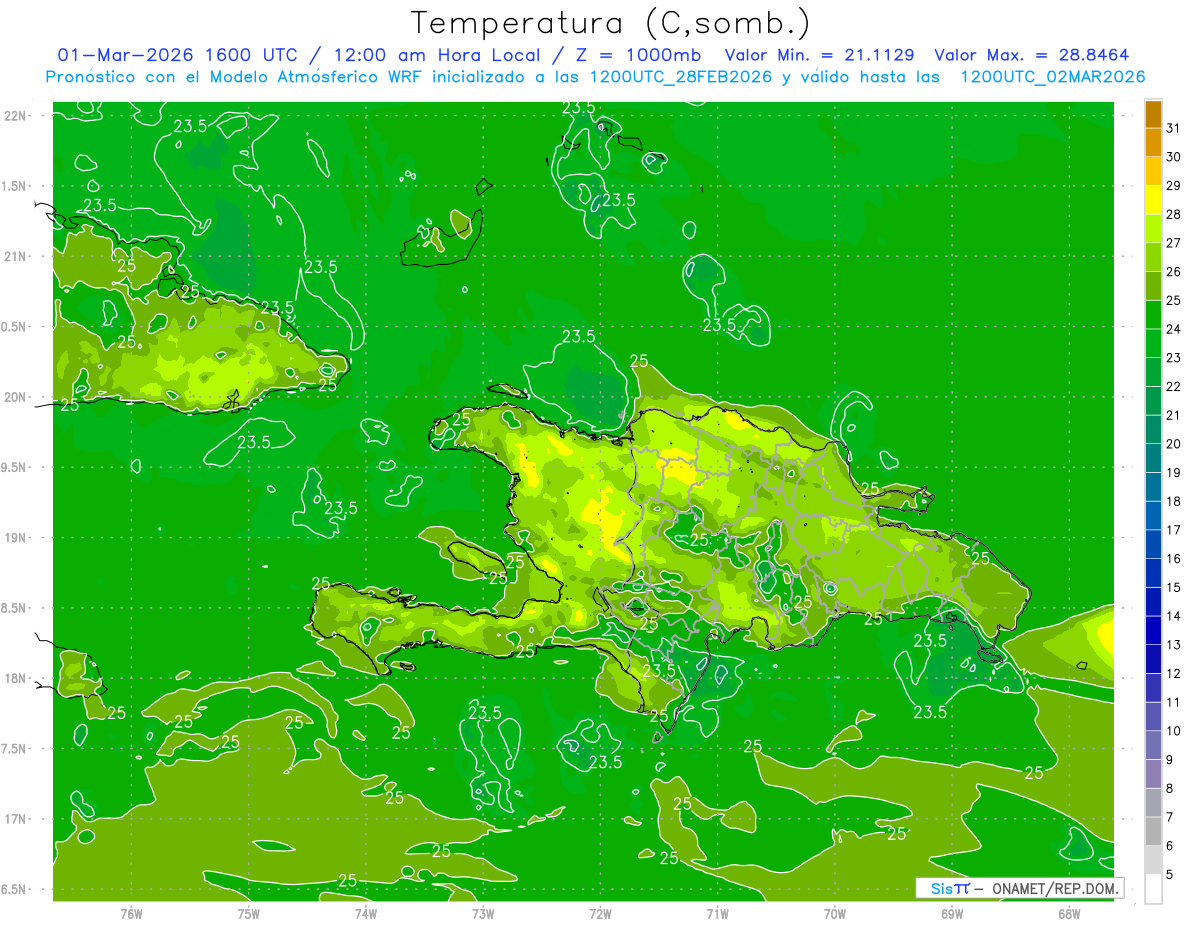Viewport: 1200px width, 927px height.
Task: Click legend value 7 on the color scale
Action: click(x=1171, y=817)
